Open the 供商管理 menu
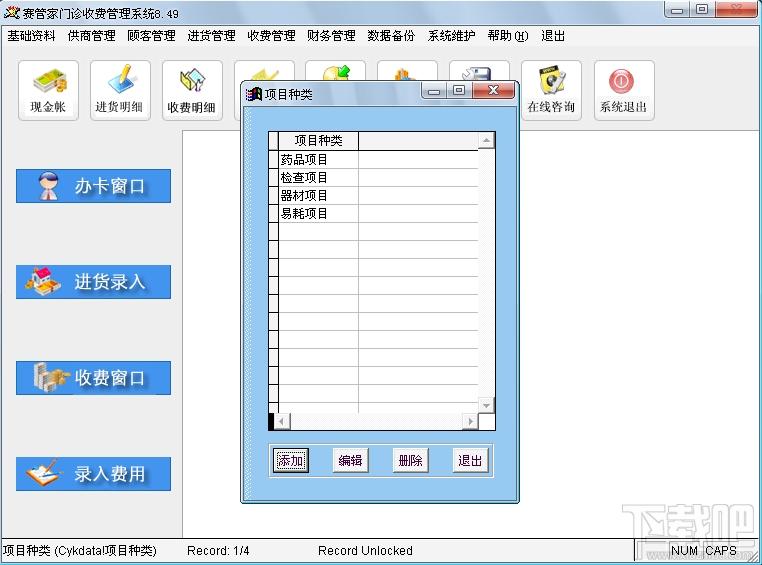Screen dimensions: 762x565 (91, 36)
